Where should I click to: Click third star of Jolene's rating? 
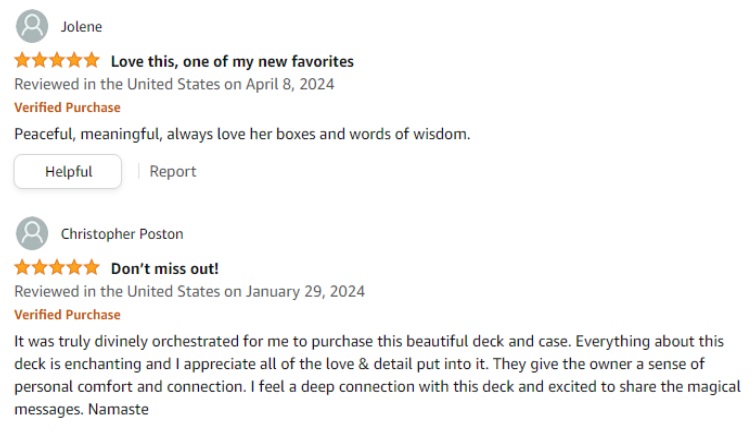[x=57, y=61]
